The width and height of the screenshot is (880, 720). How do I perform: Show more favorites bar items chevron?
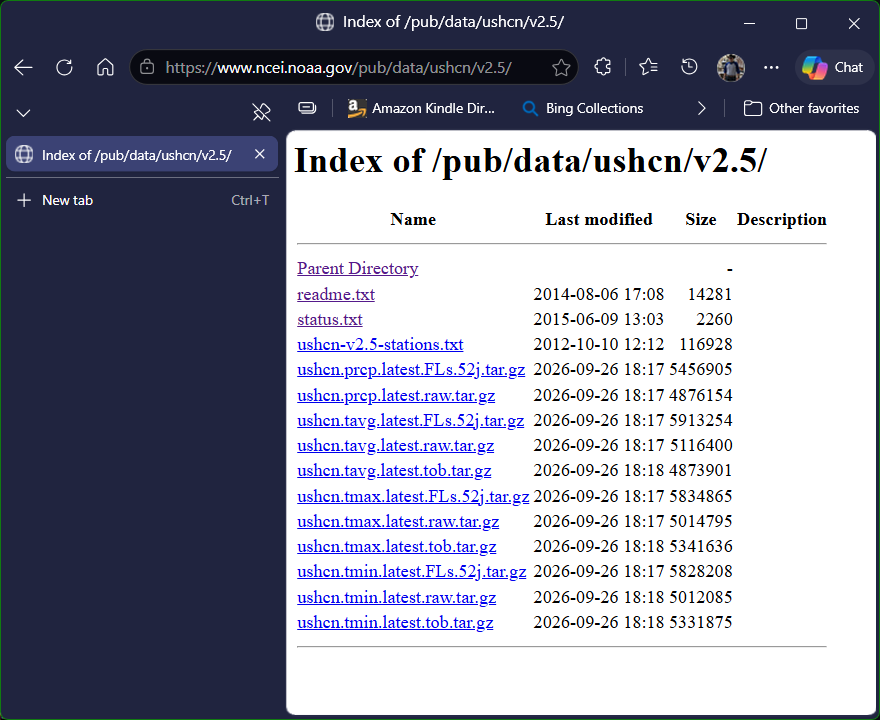(x=702, y=108)
